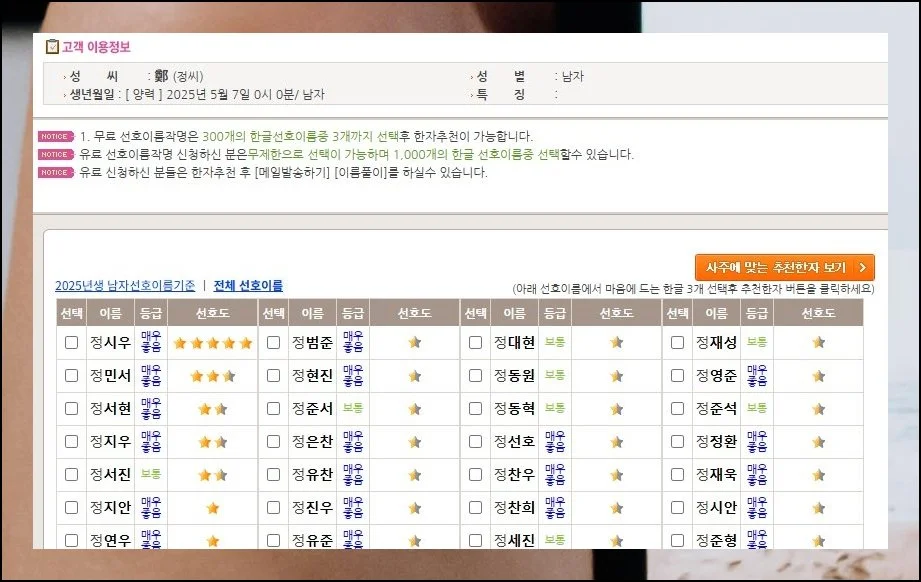Tick the checkbox for 정동원
This screenshot has width=921, height=582.
[x=475, y=376]
